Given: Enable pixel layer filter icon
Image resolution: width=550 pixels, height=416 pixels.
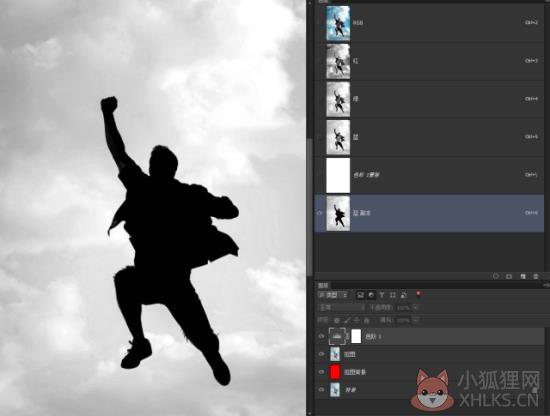Looking at the screenshot, I should (x=360, y=295).
